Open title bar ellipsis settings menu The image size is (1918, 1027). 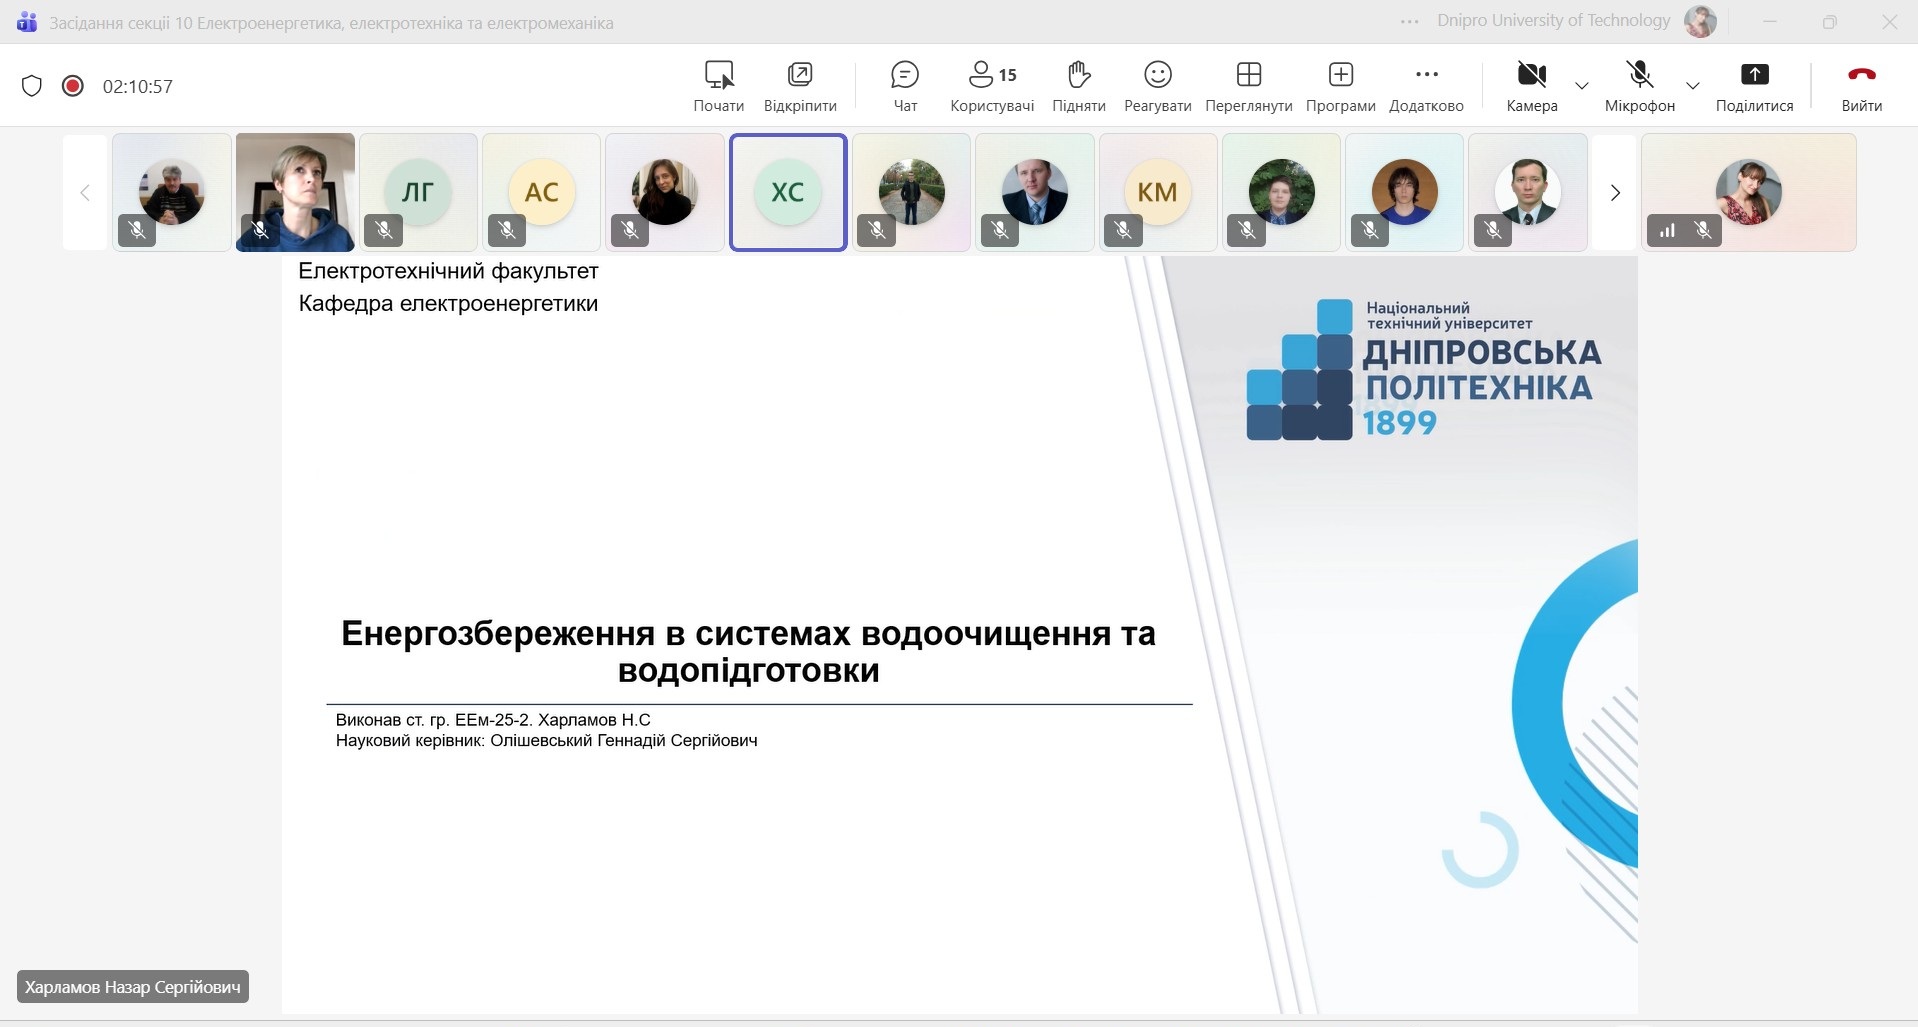click(x=1409, y=22)
